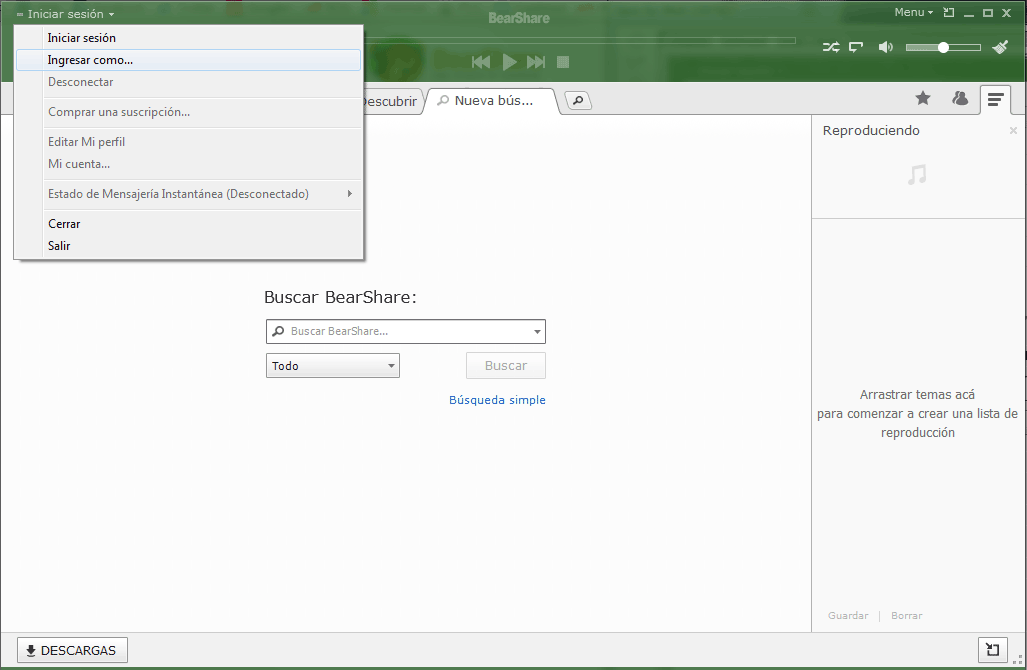Image resolution: width=1027 pixels, height=670 pixels.
Task: Switch to mini player from title bar icon
Action: pyautogui.click(x=948, y=12)
